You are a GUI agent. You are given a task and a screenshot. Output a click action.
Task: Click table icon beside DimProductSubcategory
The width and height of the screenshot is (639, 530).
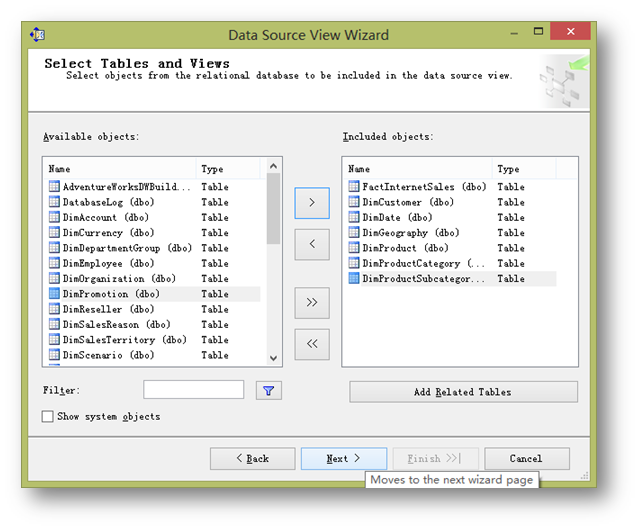point(354,278)
